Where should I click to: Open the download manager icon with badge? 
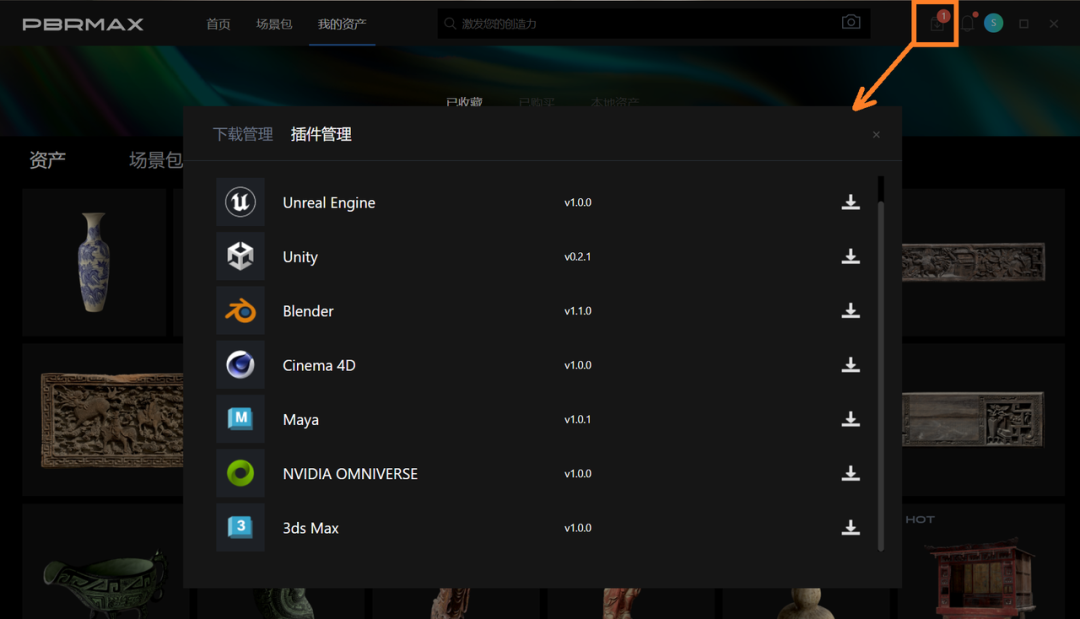coord(937,23)
